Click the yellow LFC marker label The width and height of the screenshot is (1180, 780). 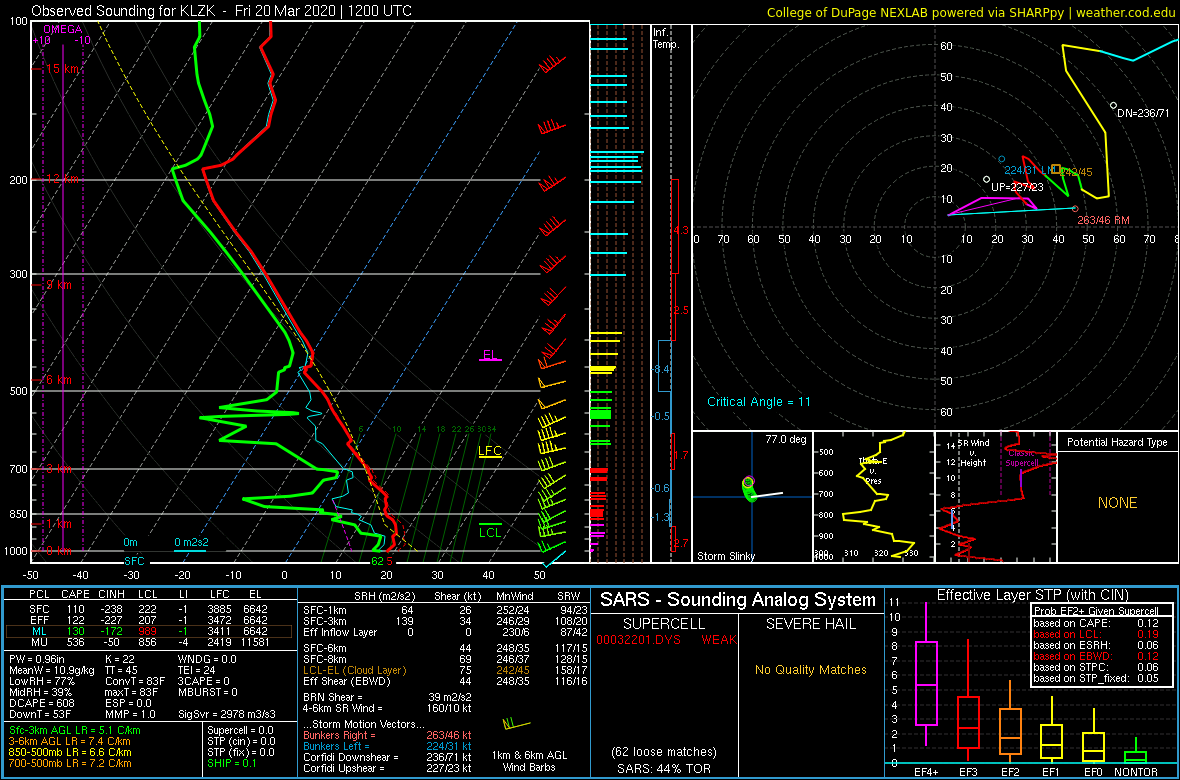click(x=490, y=451)
